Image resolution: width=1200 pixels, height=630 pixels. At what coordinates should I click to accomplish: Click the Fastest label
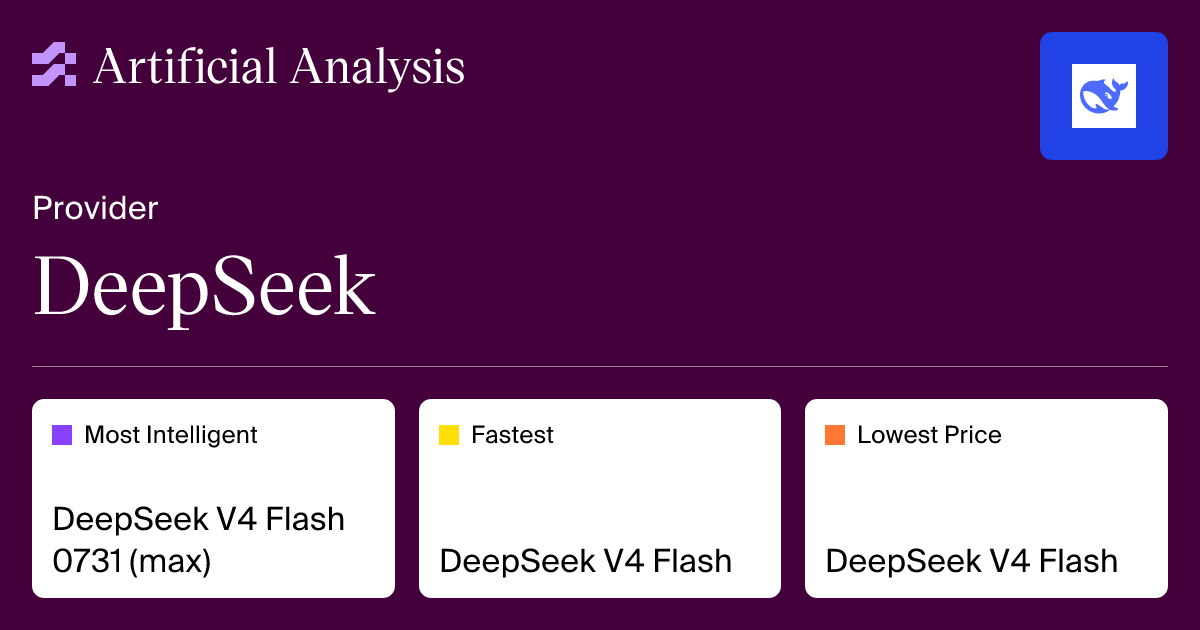point(512,435)
